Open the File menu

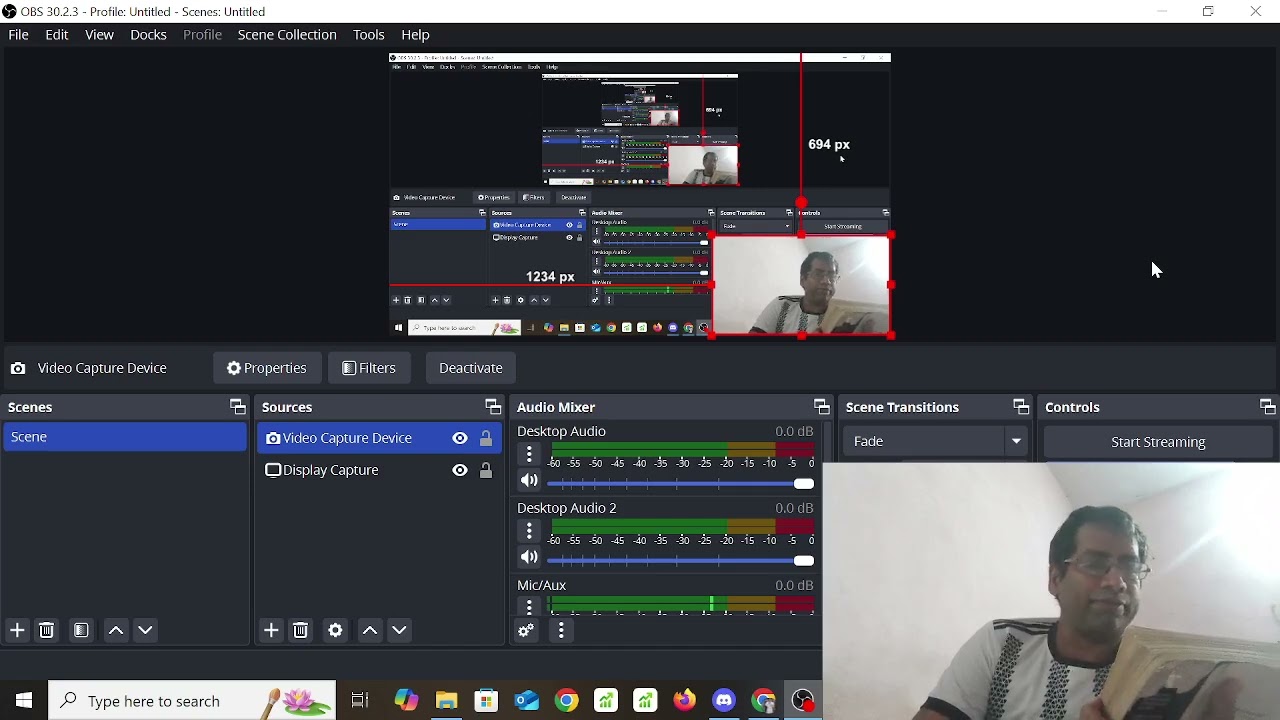coord(18,35)
